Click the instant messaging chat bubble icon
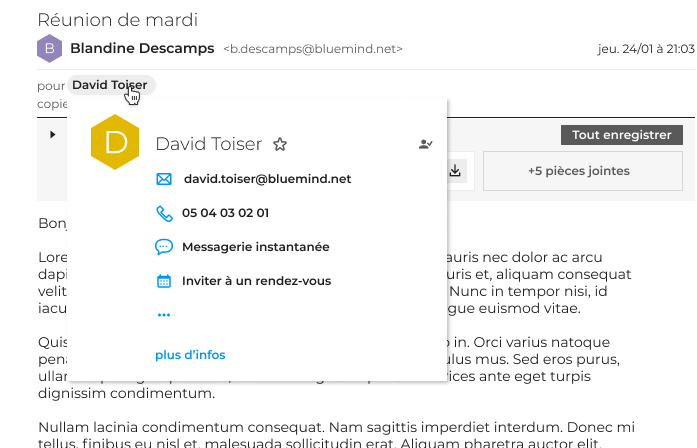Screen dimensions: 697x448 165,247
